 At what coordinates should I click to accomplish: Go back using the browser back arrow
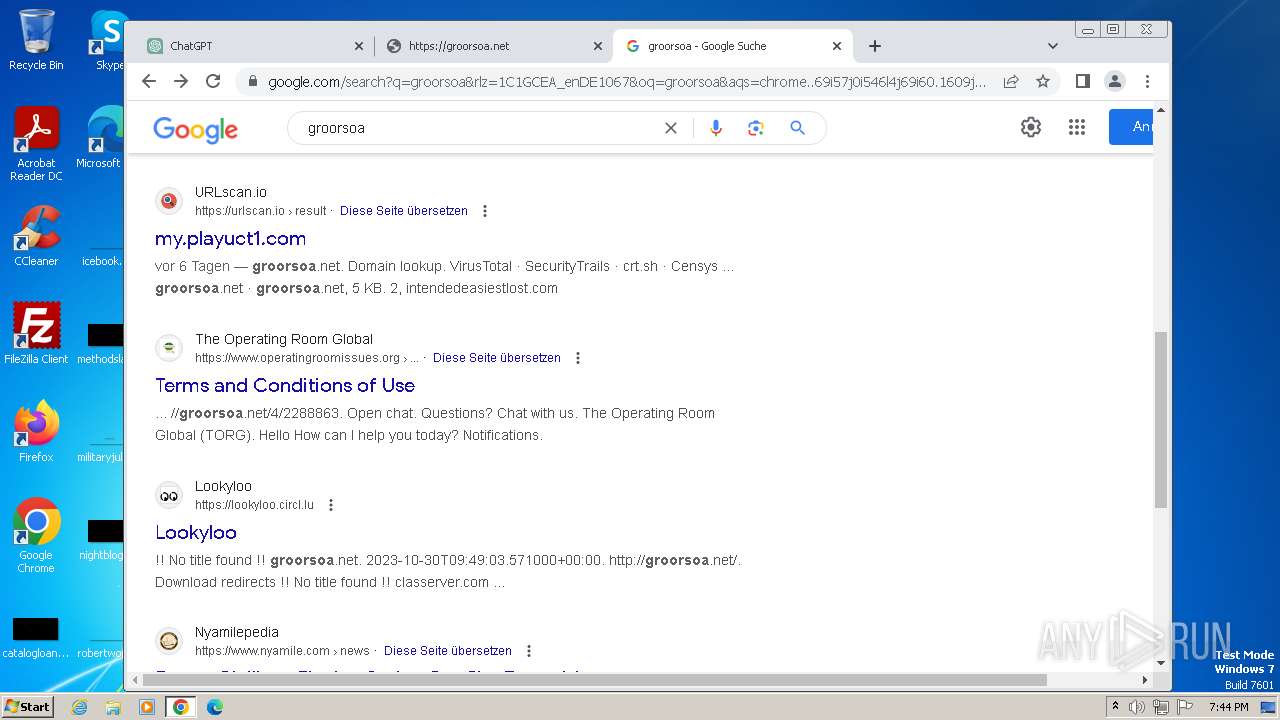tap(149, 81)
